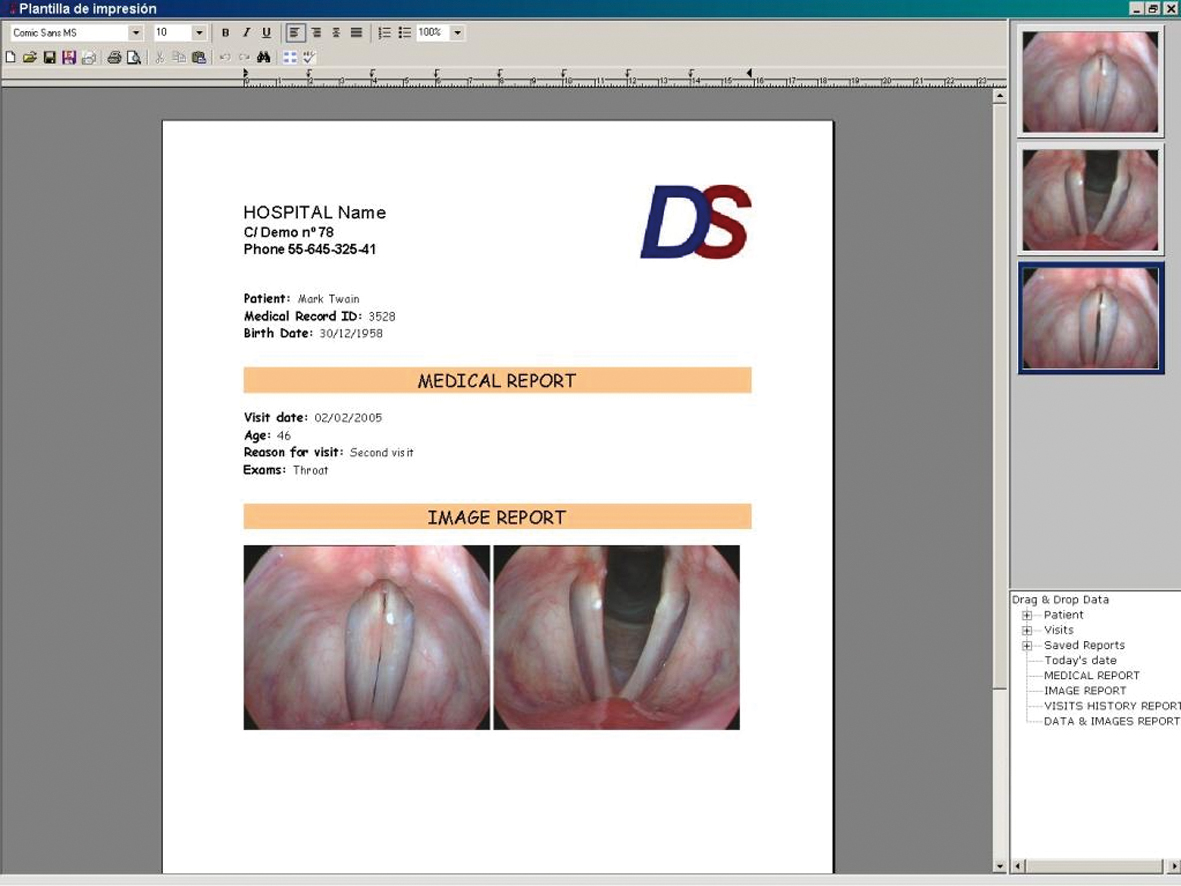
Task: Select Today's date in the data tree
Action: [1080, 660]
